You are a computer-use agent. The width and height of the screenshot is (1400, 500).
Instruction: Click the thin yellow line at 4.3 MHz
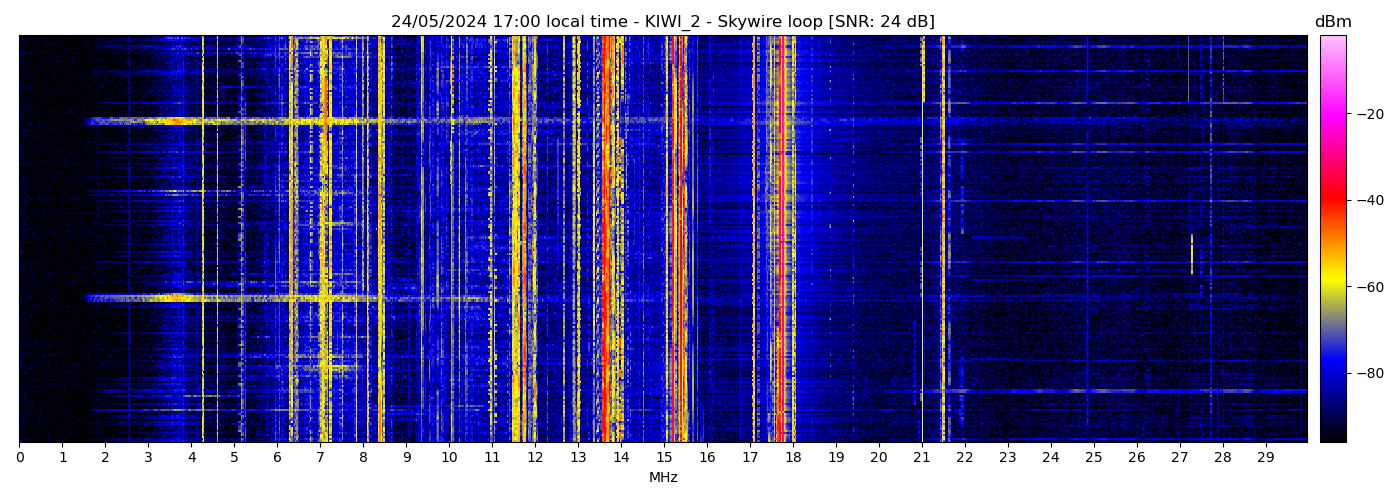pos(203,240)
